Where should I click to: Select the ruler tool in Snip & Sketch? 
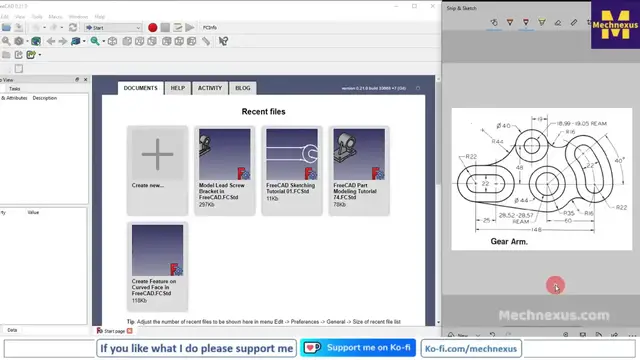click(573, 22)
